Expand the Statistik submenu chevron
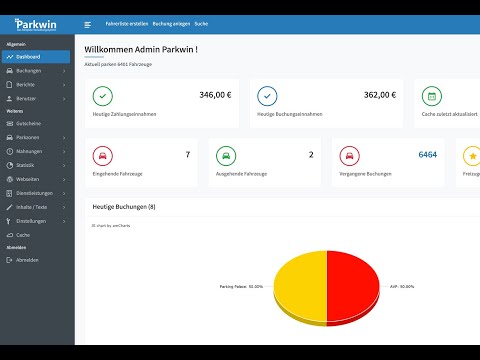 click(x=64, y=166)
